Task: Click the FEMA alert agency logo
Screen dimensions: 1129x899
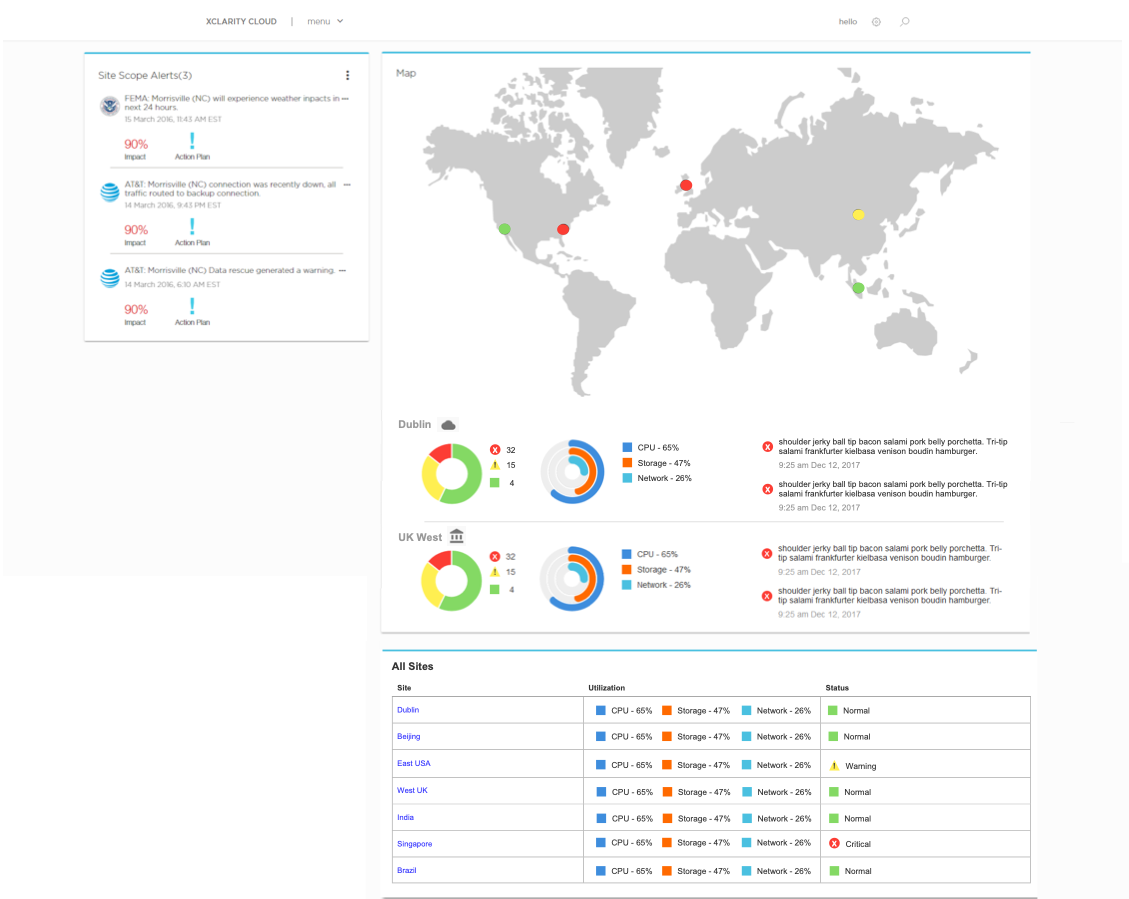Action: [x=110, y=106]
